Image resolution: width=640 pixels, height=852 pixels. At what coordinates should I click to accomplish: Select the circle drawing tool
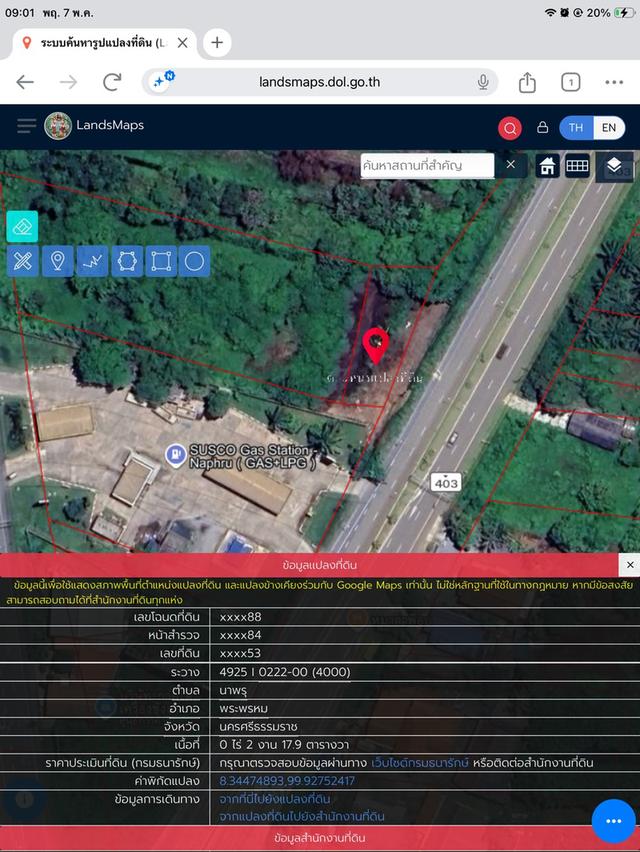pos(194,261)
